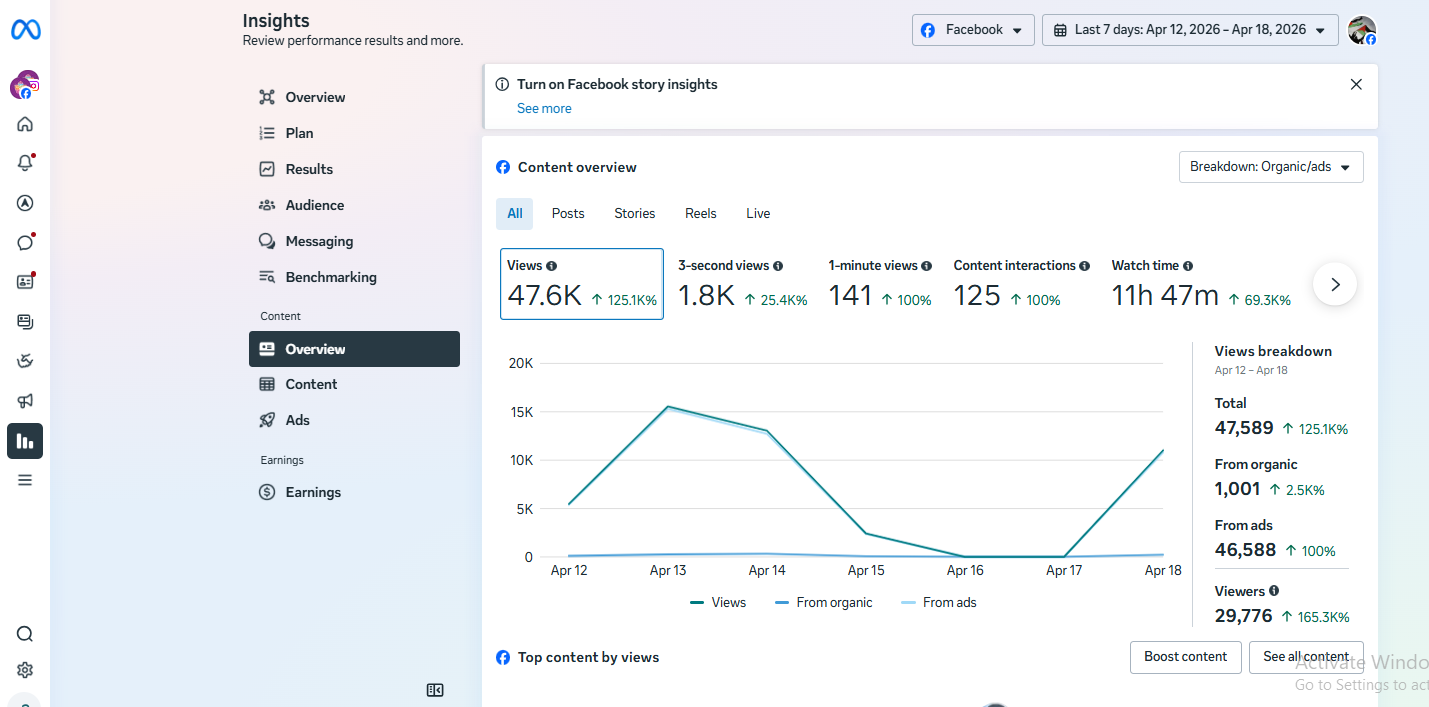Close the story insights banner
The image size is (1429, 707).
click(1356, 84)
